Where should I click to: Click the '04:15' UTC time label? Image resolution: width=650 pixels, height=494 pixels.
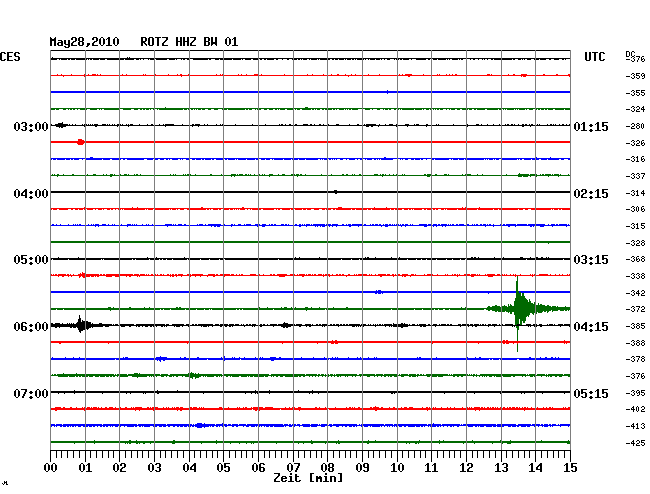(591, 327)
